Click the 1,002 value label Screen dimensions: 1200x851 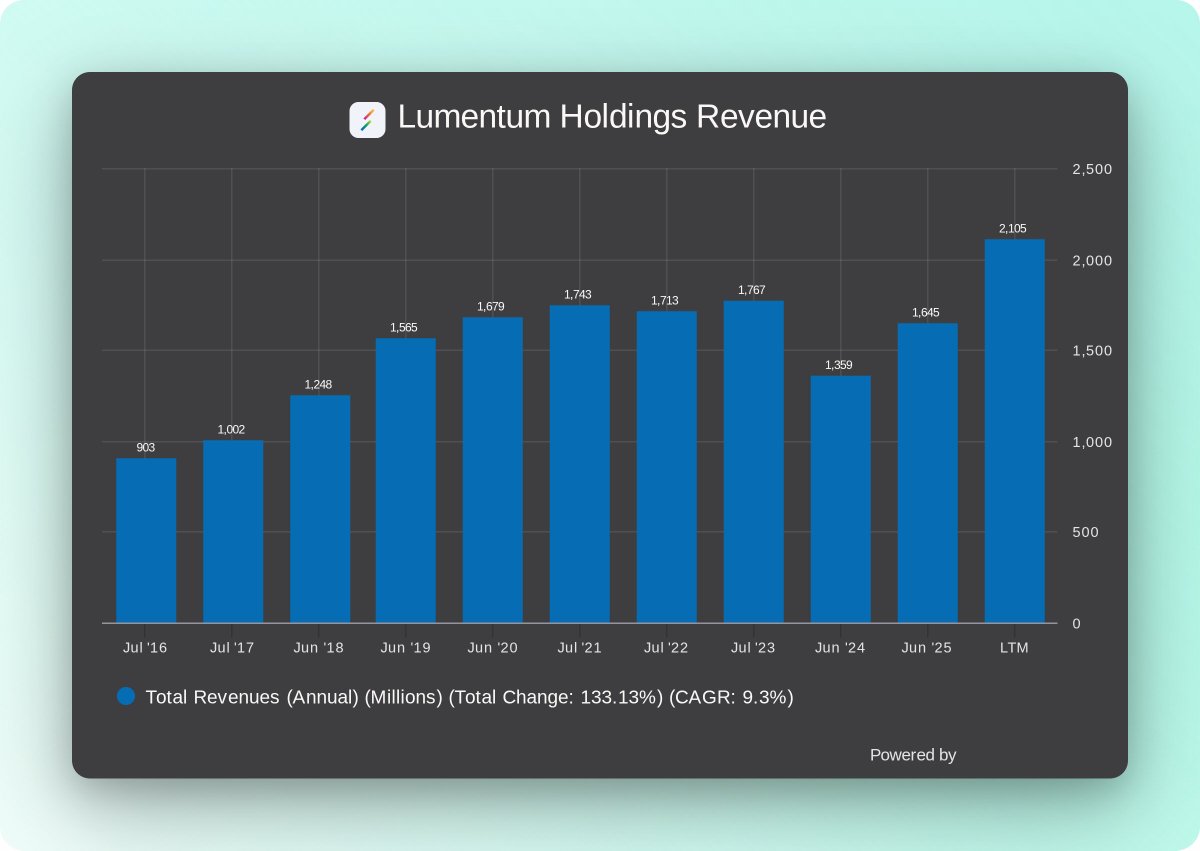231,429
